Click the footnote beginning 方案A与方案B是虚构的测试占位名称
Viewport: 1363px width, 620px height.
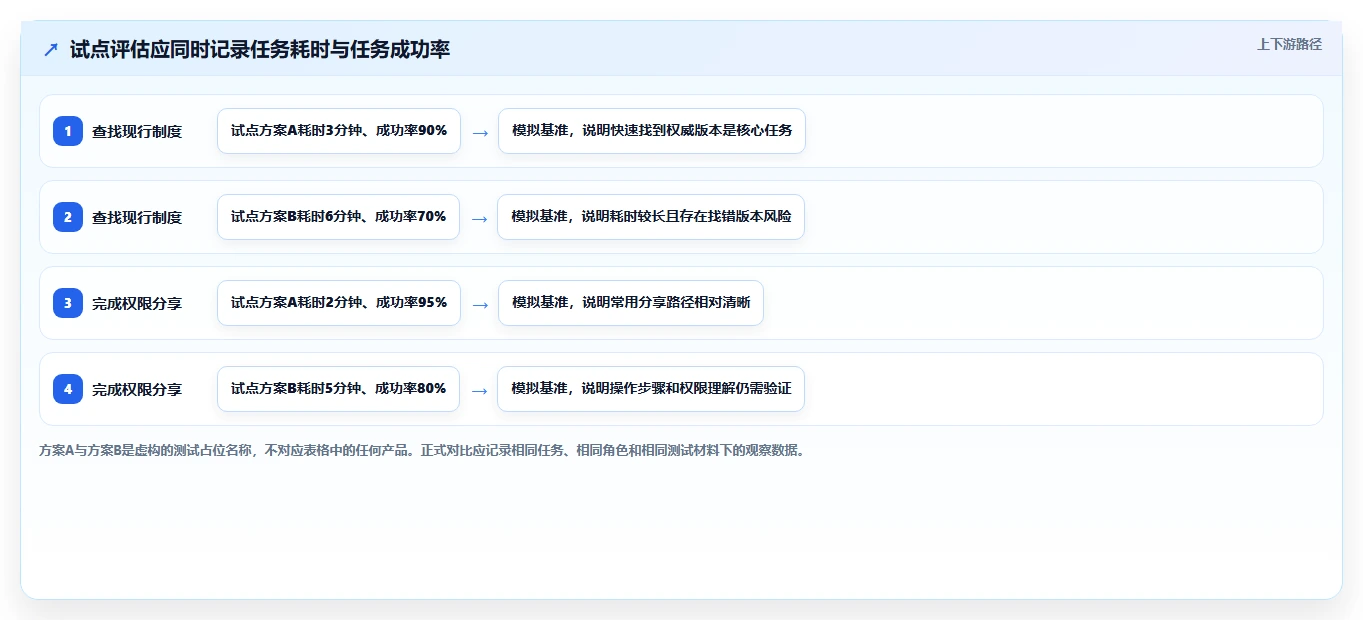422,451
